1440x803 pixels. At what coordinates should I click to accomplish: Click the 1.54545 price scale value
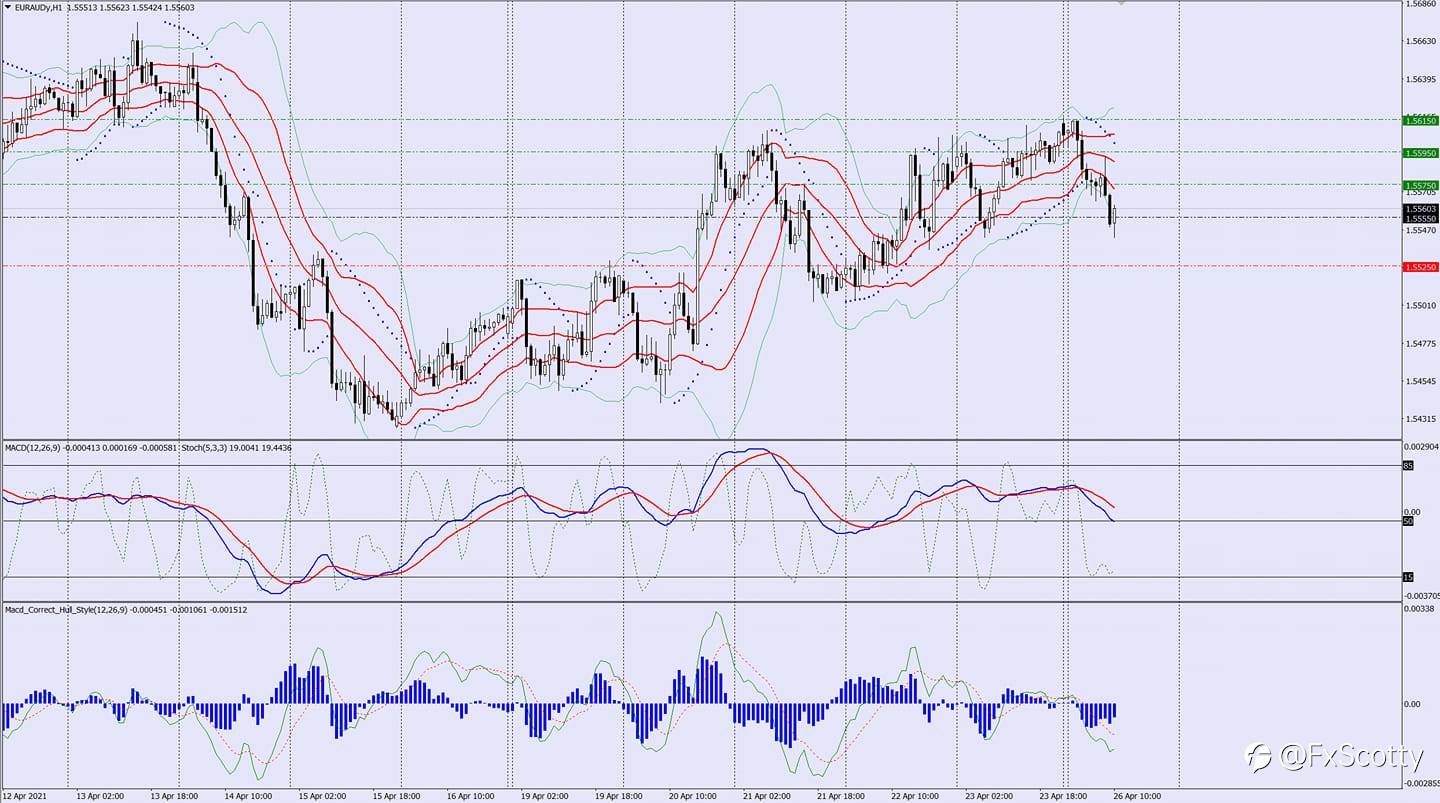click(1421, 381)
